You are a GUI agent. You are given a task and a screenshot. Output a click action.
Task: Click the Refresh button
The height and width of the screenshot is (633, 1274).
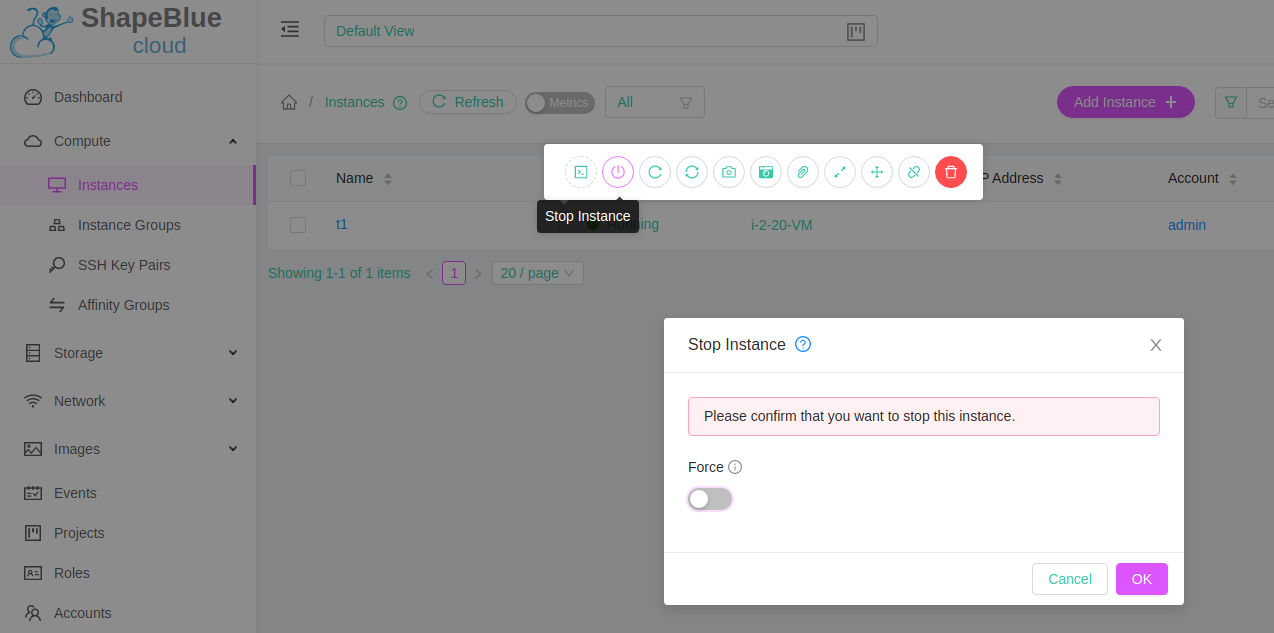[x=468, y=102]
